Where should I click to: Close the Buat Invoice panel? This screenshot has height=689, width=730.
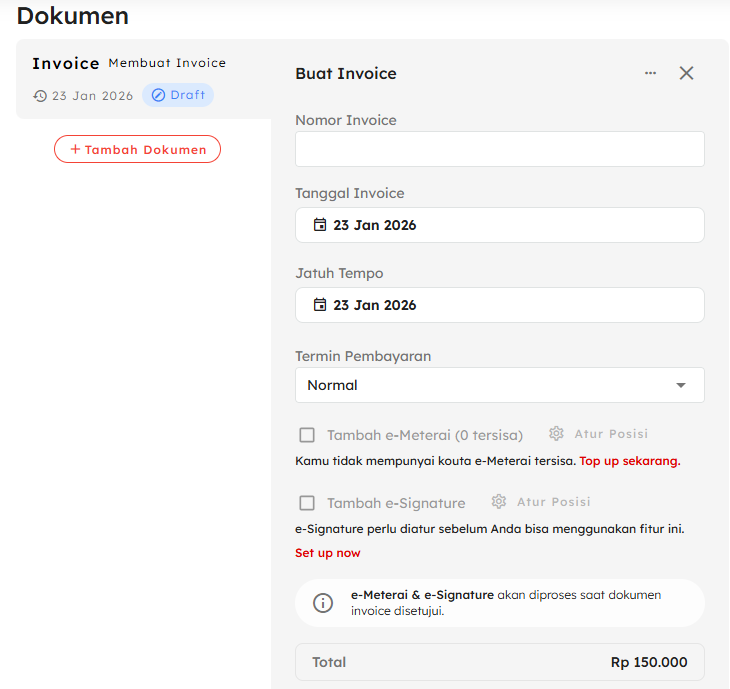click(x=686, y=73)
